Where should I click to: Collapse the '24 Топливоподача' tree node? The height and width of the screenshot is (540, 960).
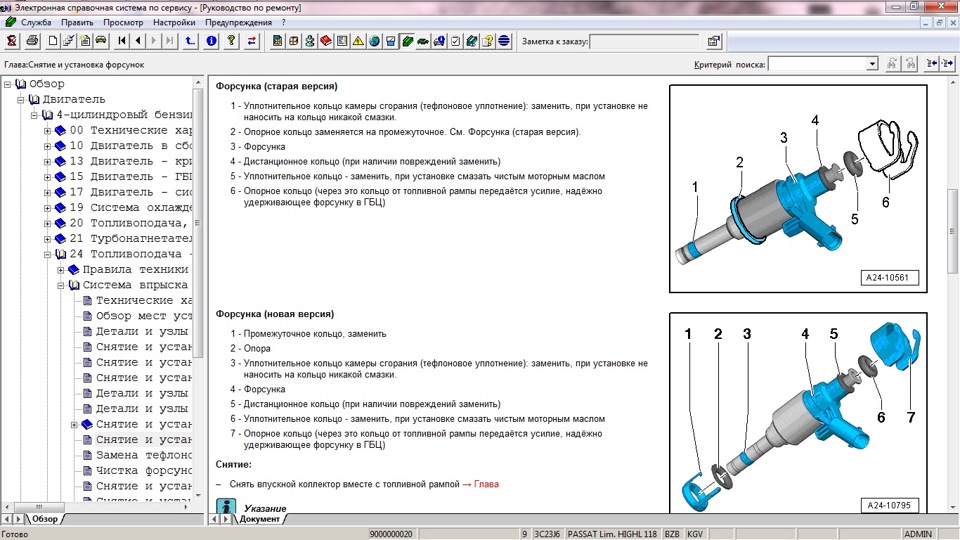coord(47,254)
